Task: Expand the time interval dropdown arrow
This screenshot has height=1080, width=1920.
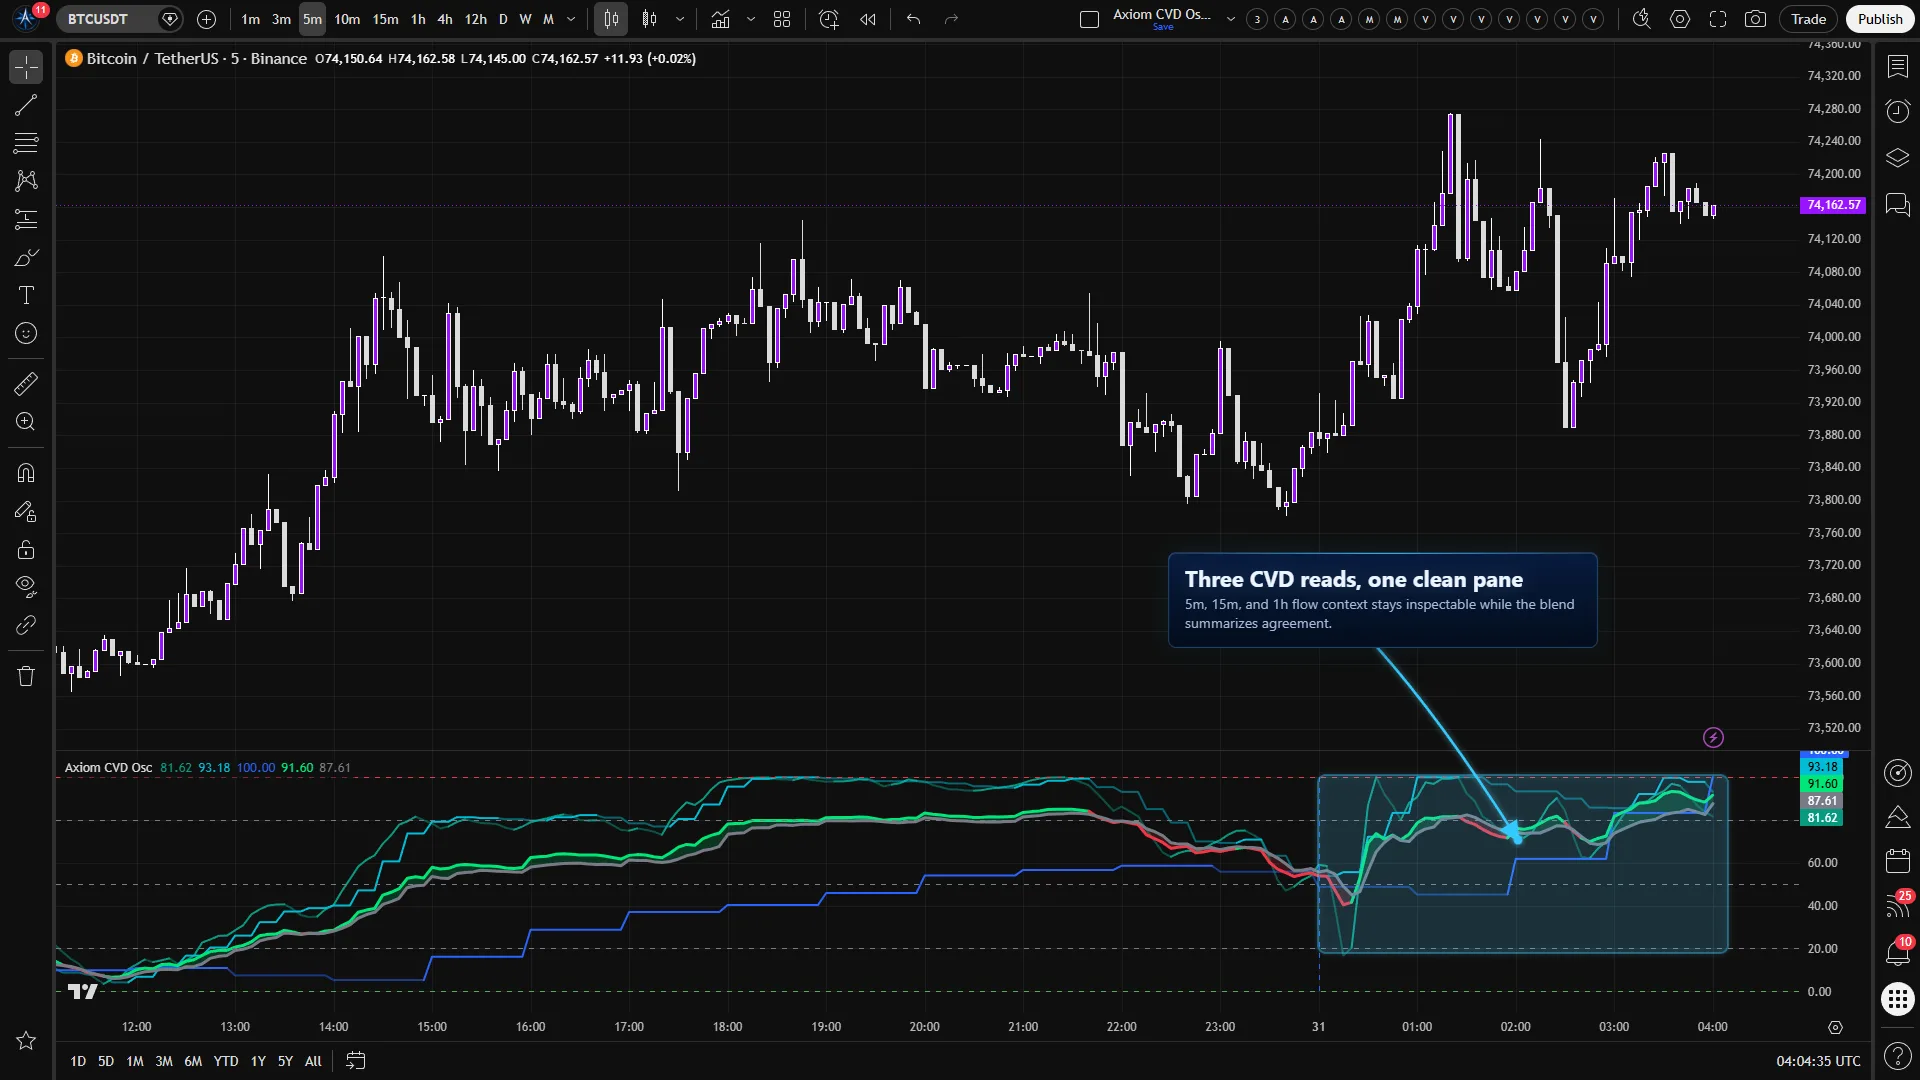Action: (x=571, y=19)
